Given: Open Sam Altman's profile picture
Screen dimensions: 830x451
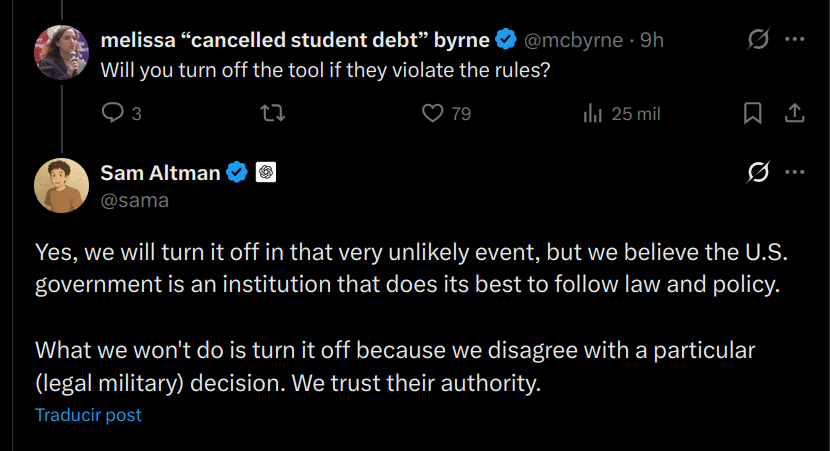Looking at the screenshot, I should coord(61,185).
